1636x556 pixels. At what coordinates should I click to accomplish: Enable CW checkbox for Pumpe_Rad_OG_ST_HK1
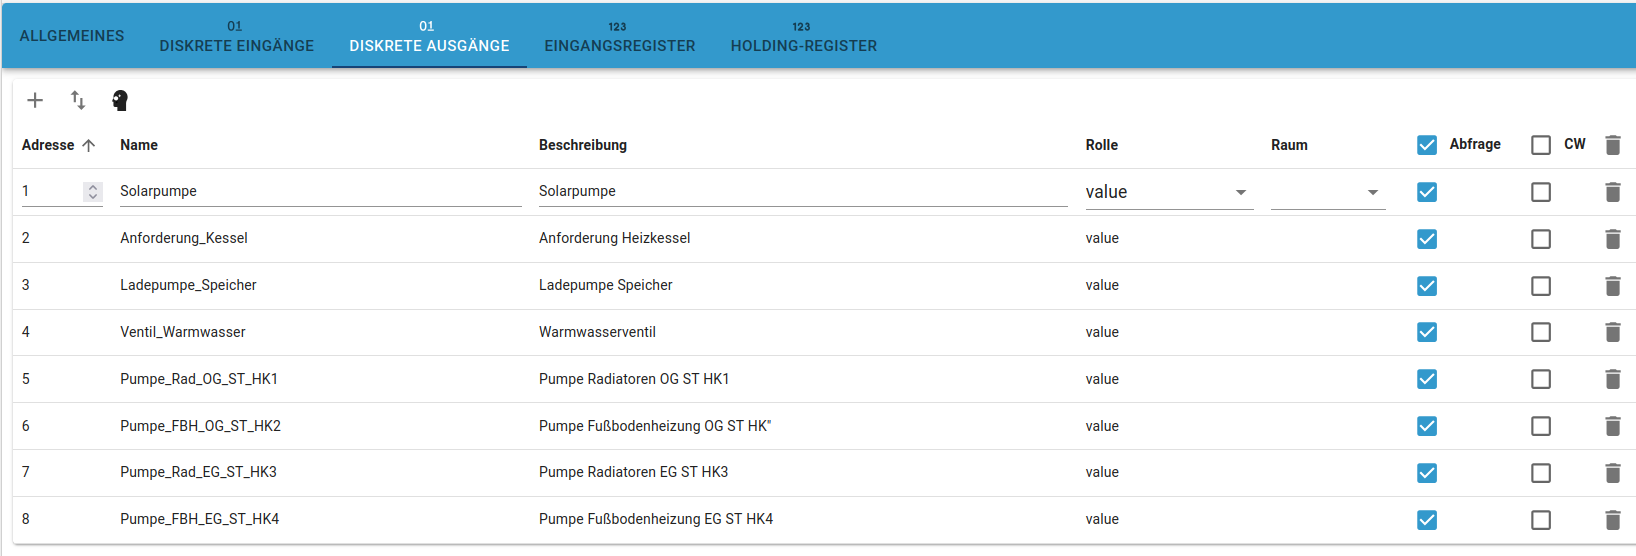1541,379
